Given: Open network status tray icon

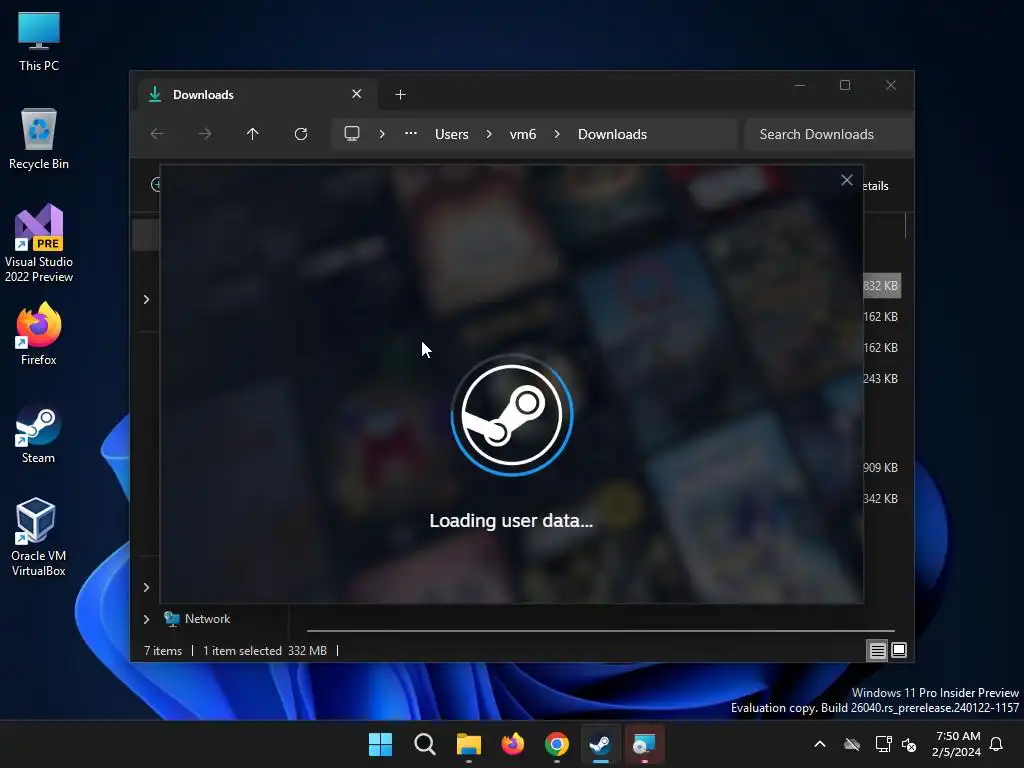Looking at the screenshot, I should [x=884, y=744].
